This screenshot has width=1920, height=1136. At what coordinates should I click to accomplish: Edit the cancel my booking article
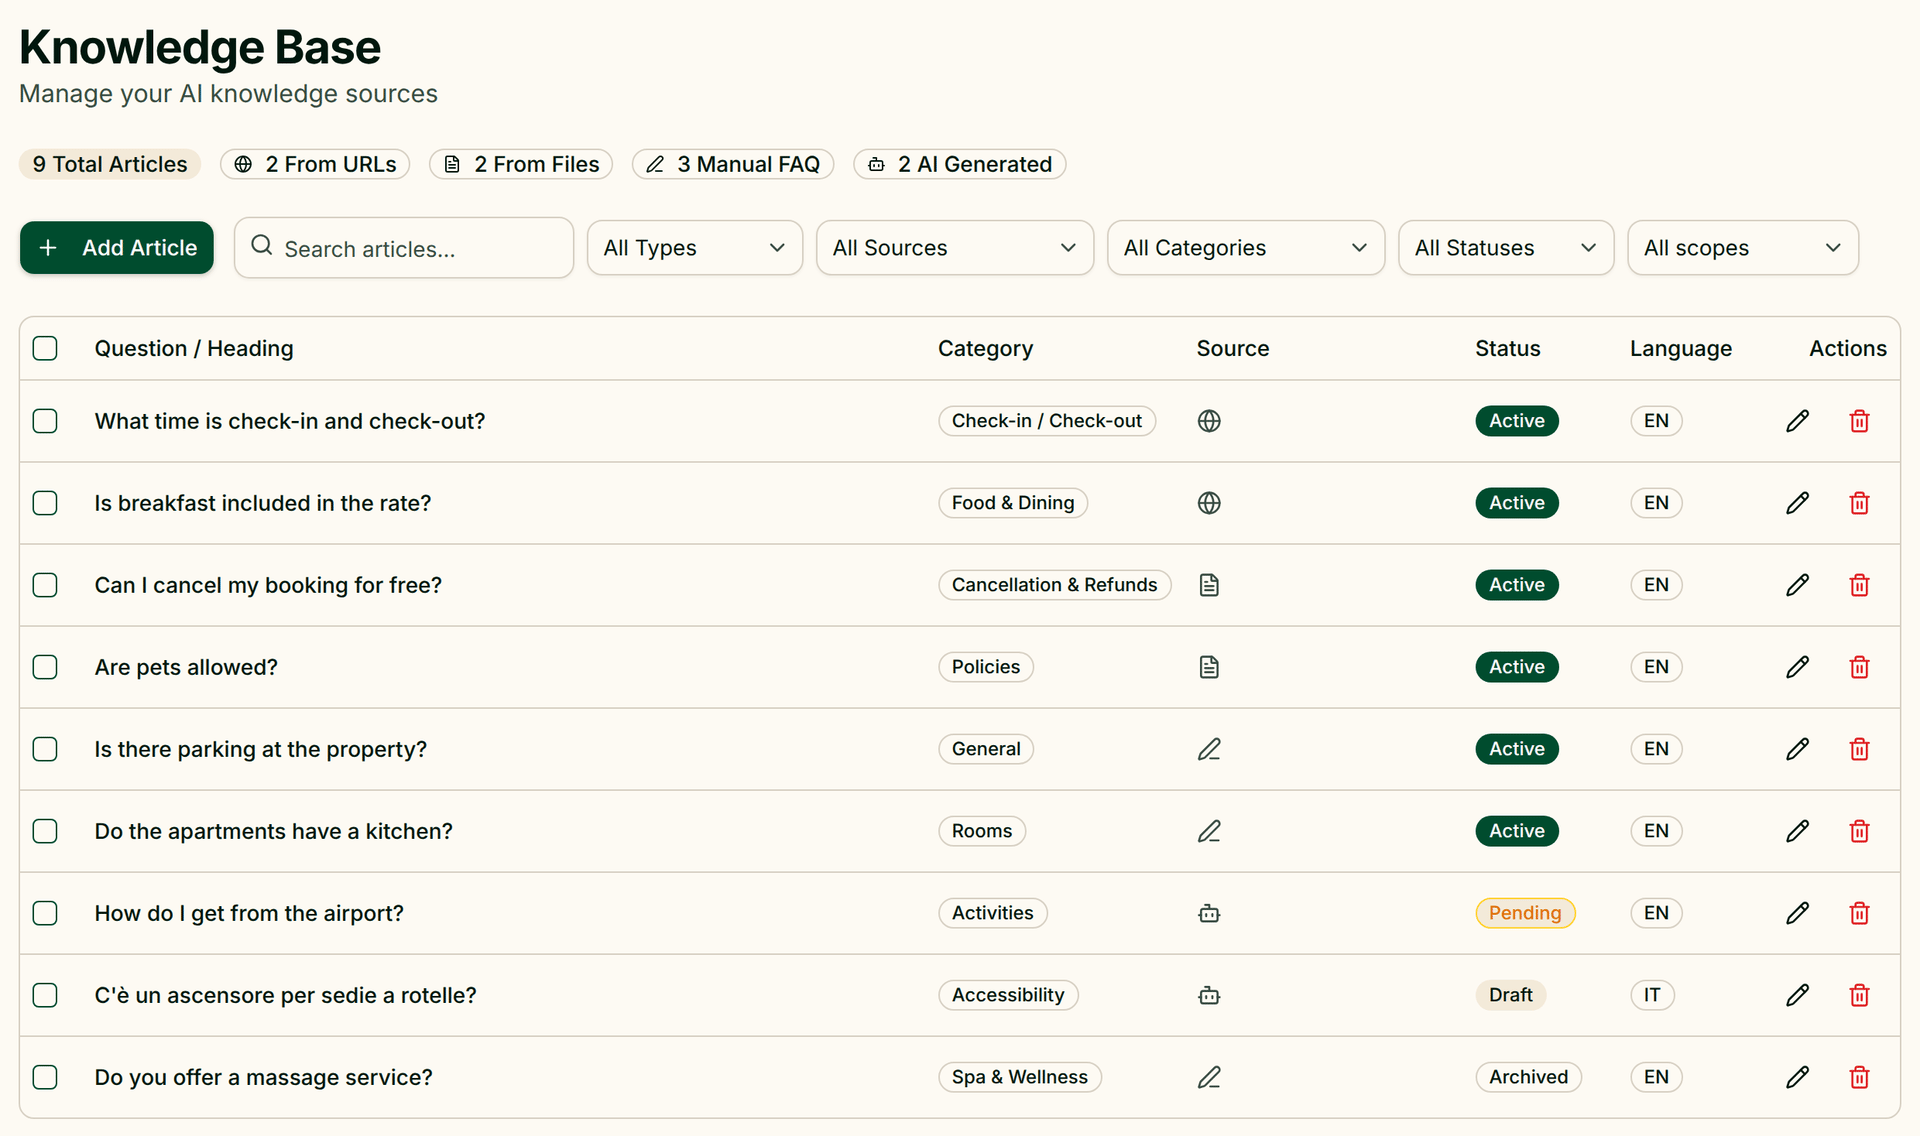[x=1797, y=585]
